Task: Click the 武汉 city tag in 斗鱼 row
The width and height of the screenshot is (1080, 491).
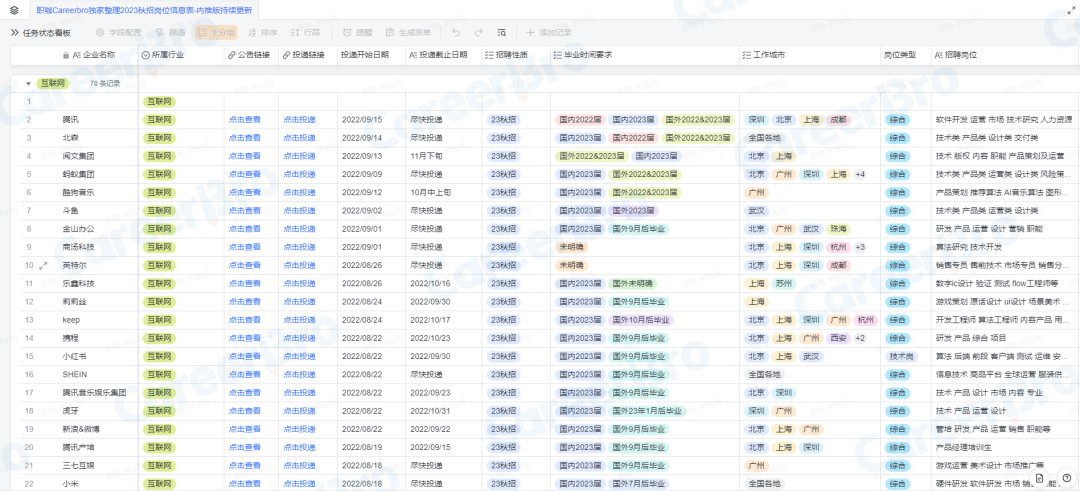Action: [756, 211]
